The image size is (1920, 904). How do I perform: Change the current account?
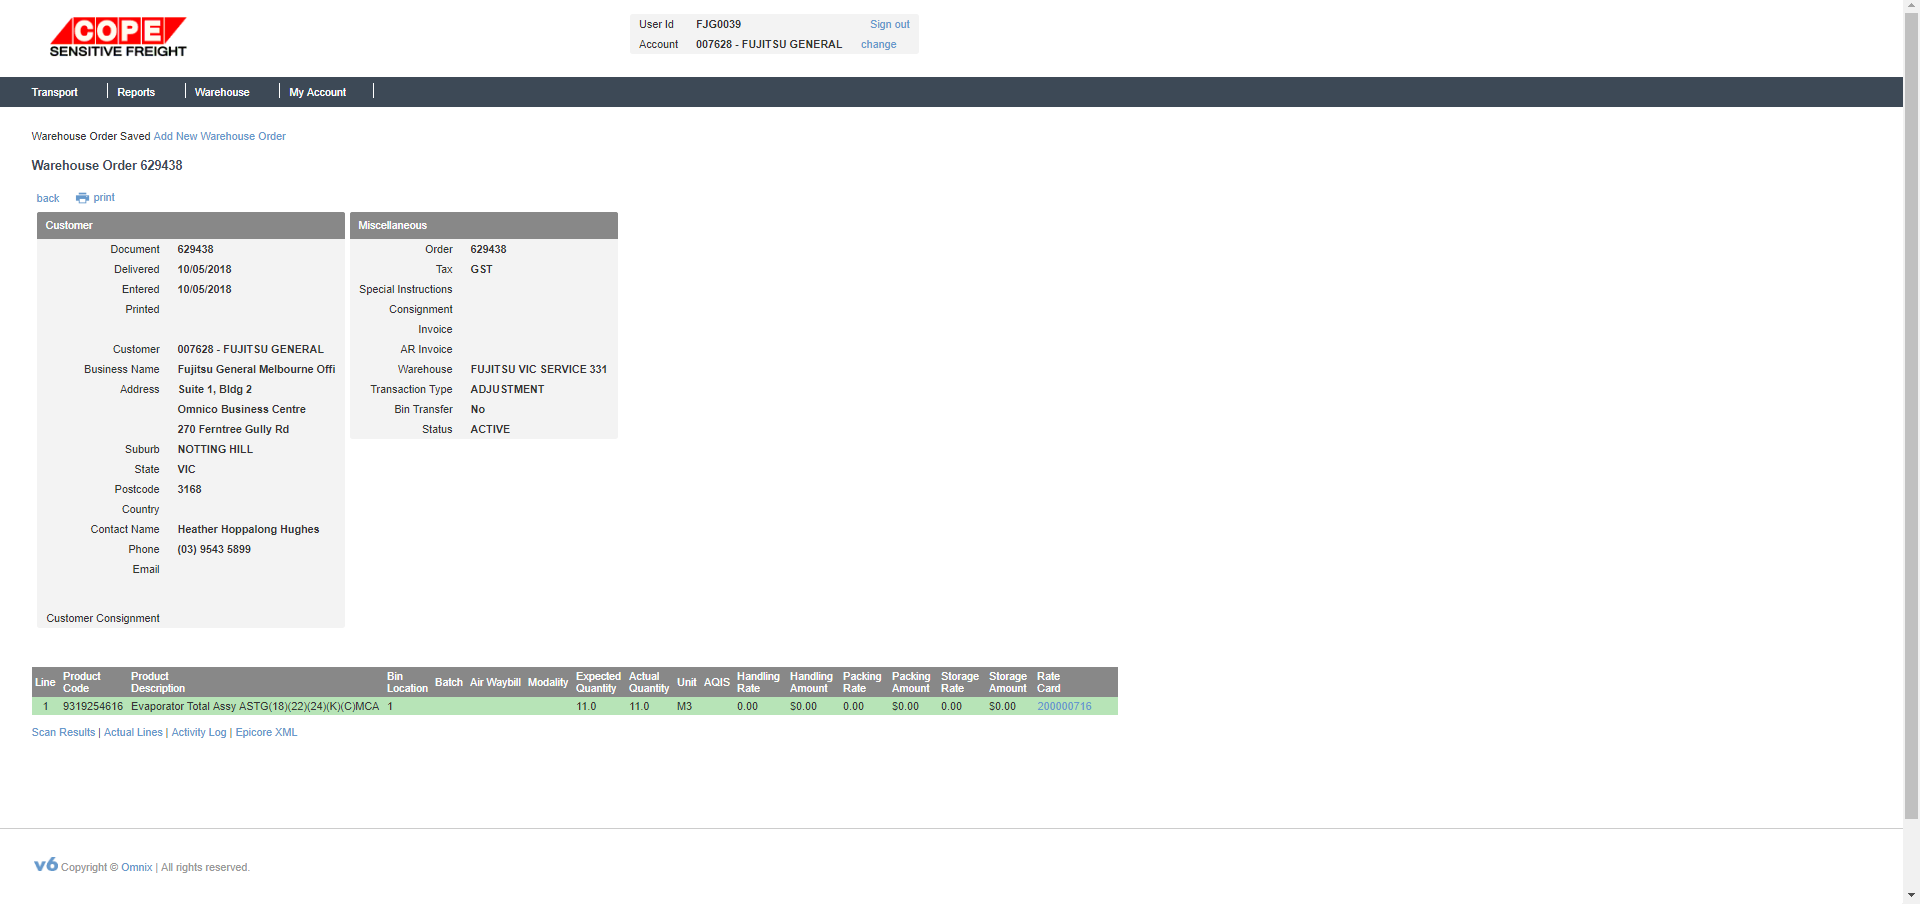click(x=878, y=44)
